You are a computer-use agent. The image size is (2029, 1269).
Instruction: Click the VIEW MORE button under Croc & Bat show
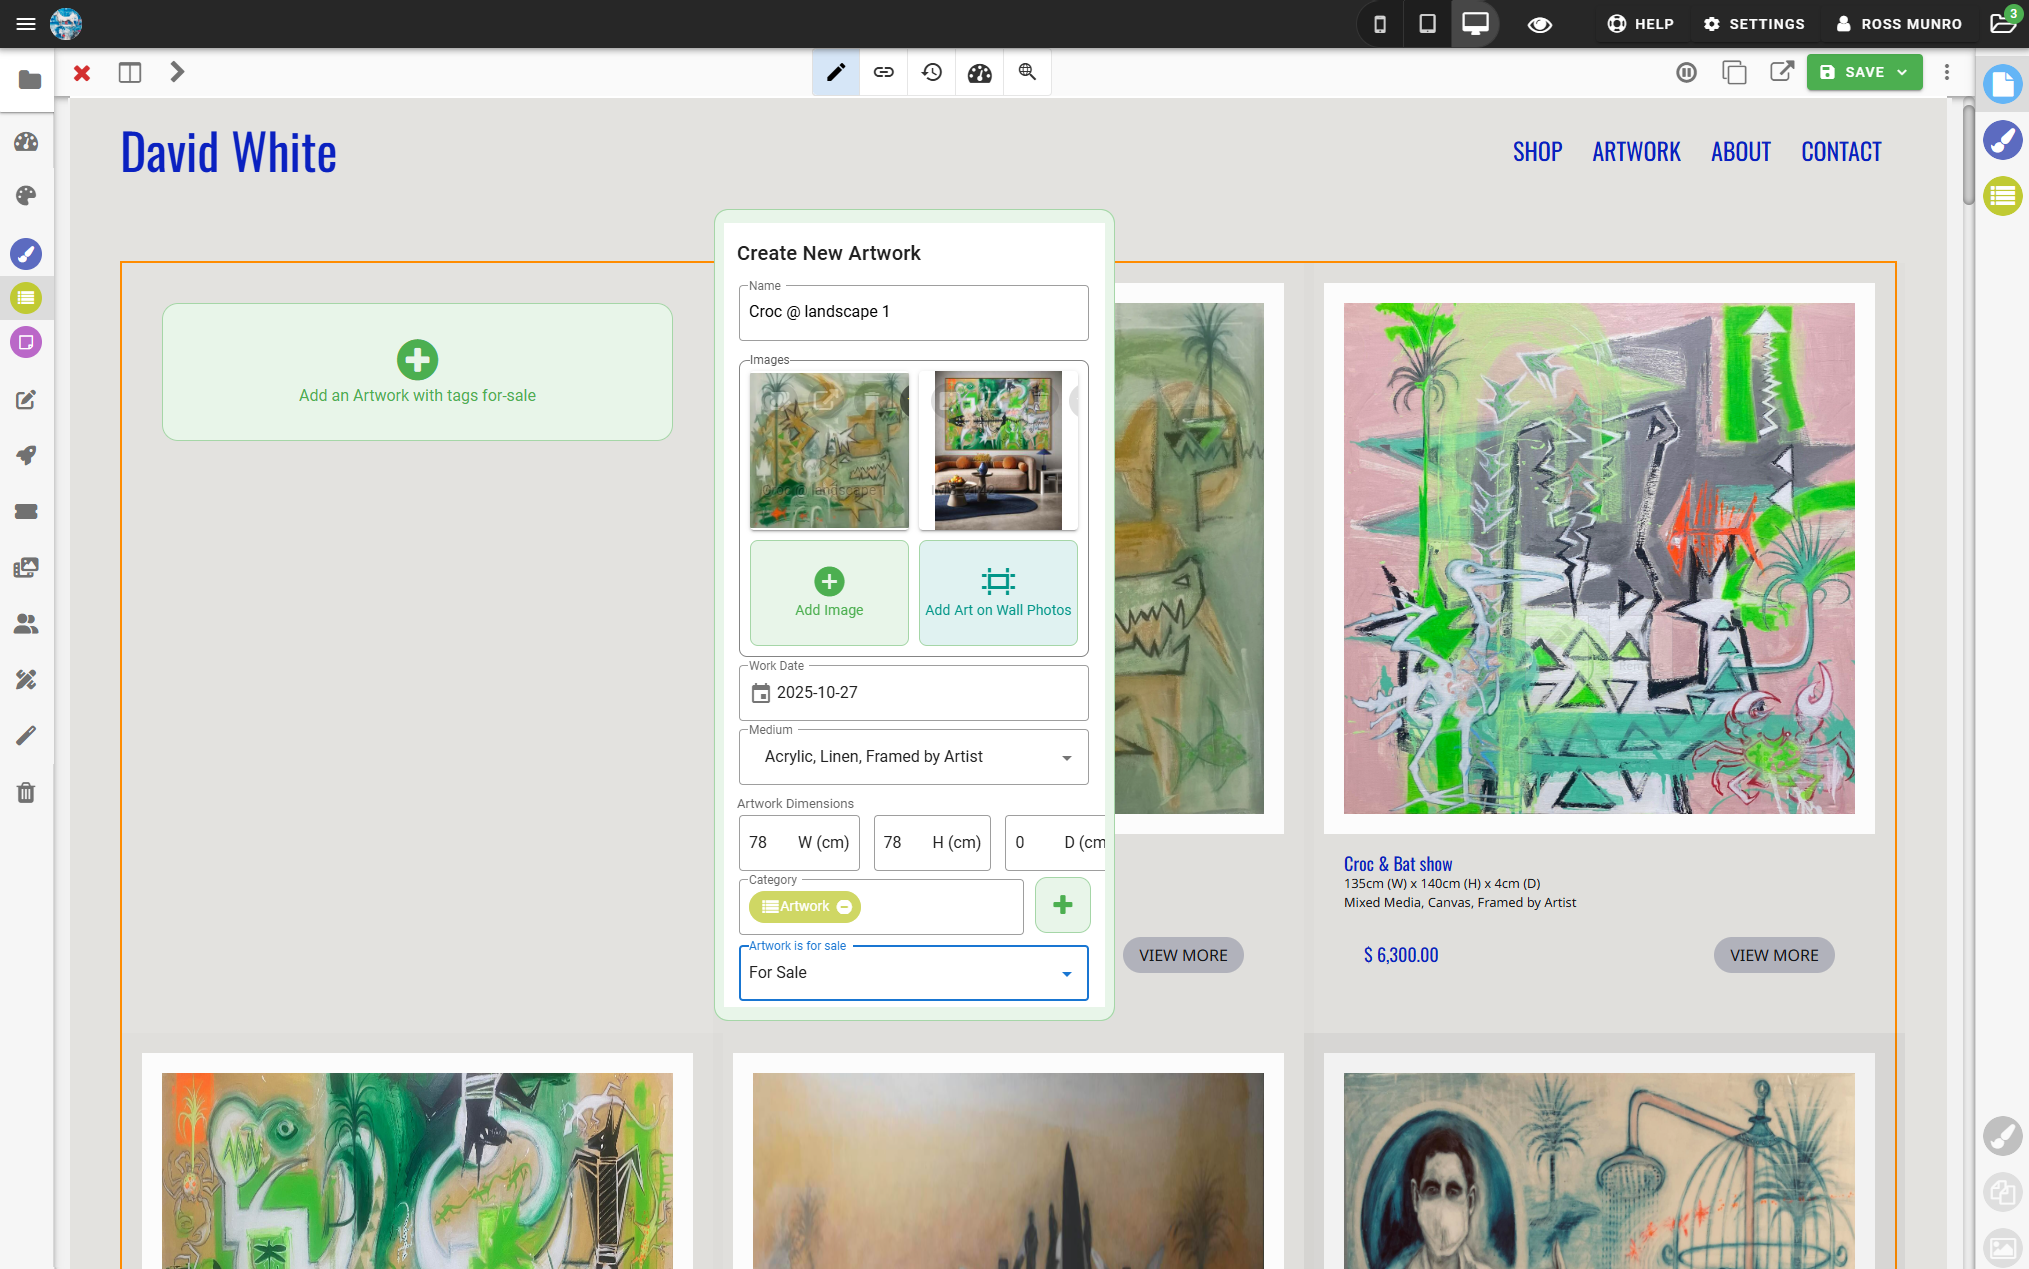[x=1773, y=955]
